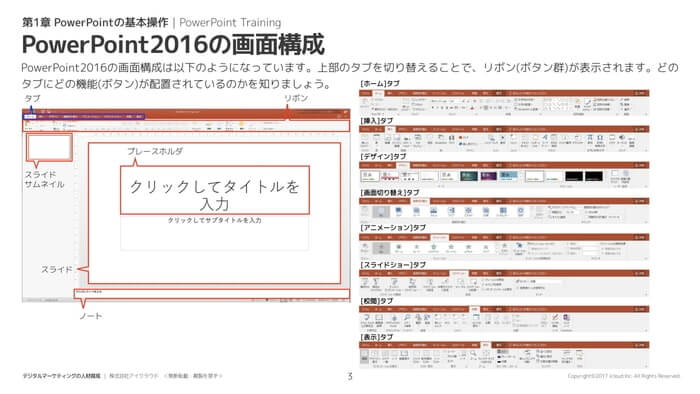The image size is (700, 394).
Task: Toggle the presenter view checkbox in the Slide Show ribbon
Action: tap(518, 287)
